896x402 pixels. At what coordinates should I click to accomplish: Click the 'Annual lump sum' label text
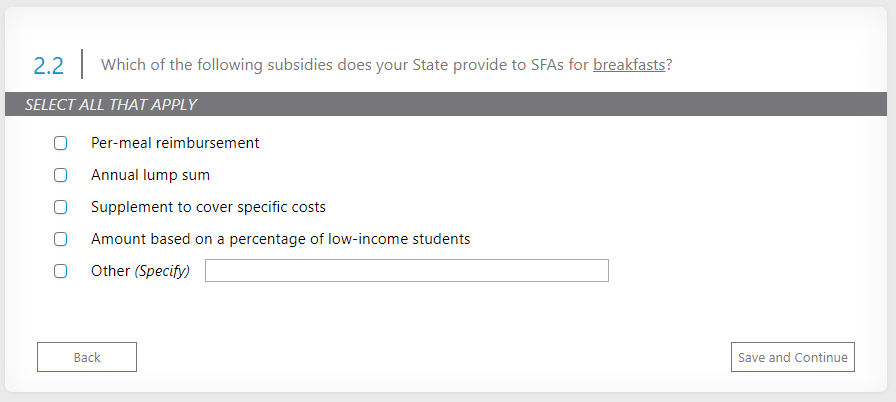click(x=150, y=175)
